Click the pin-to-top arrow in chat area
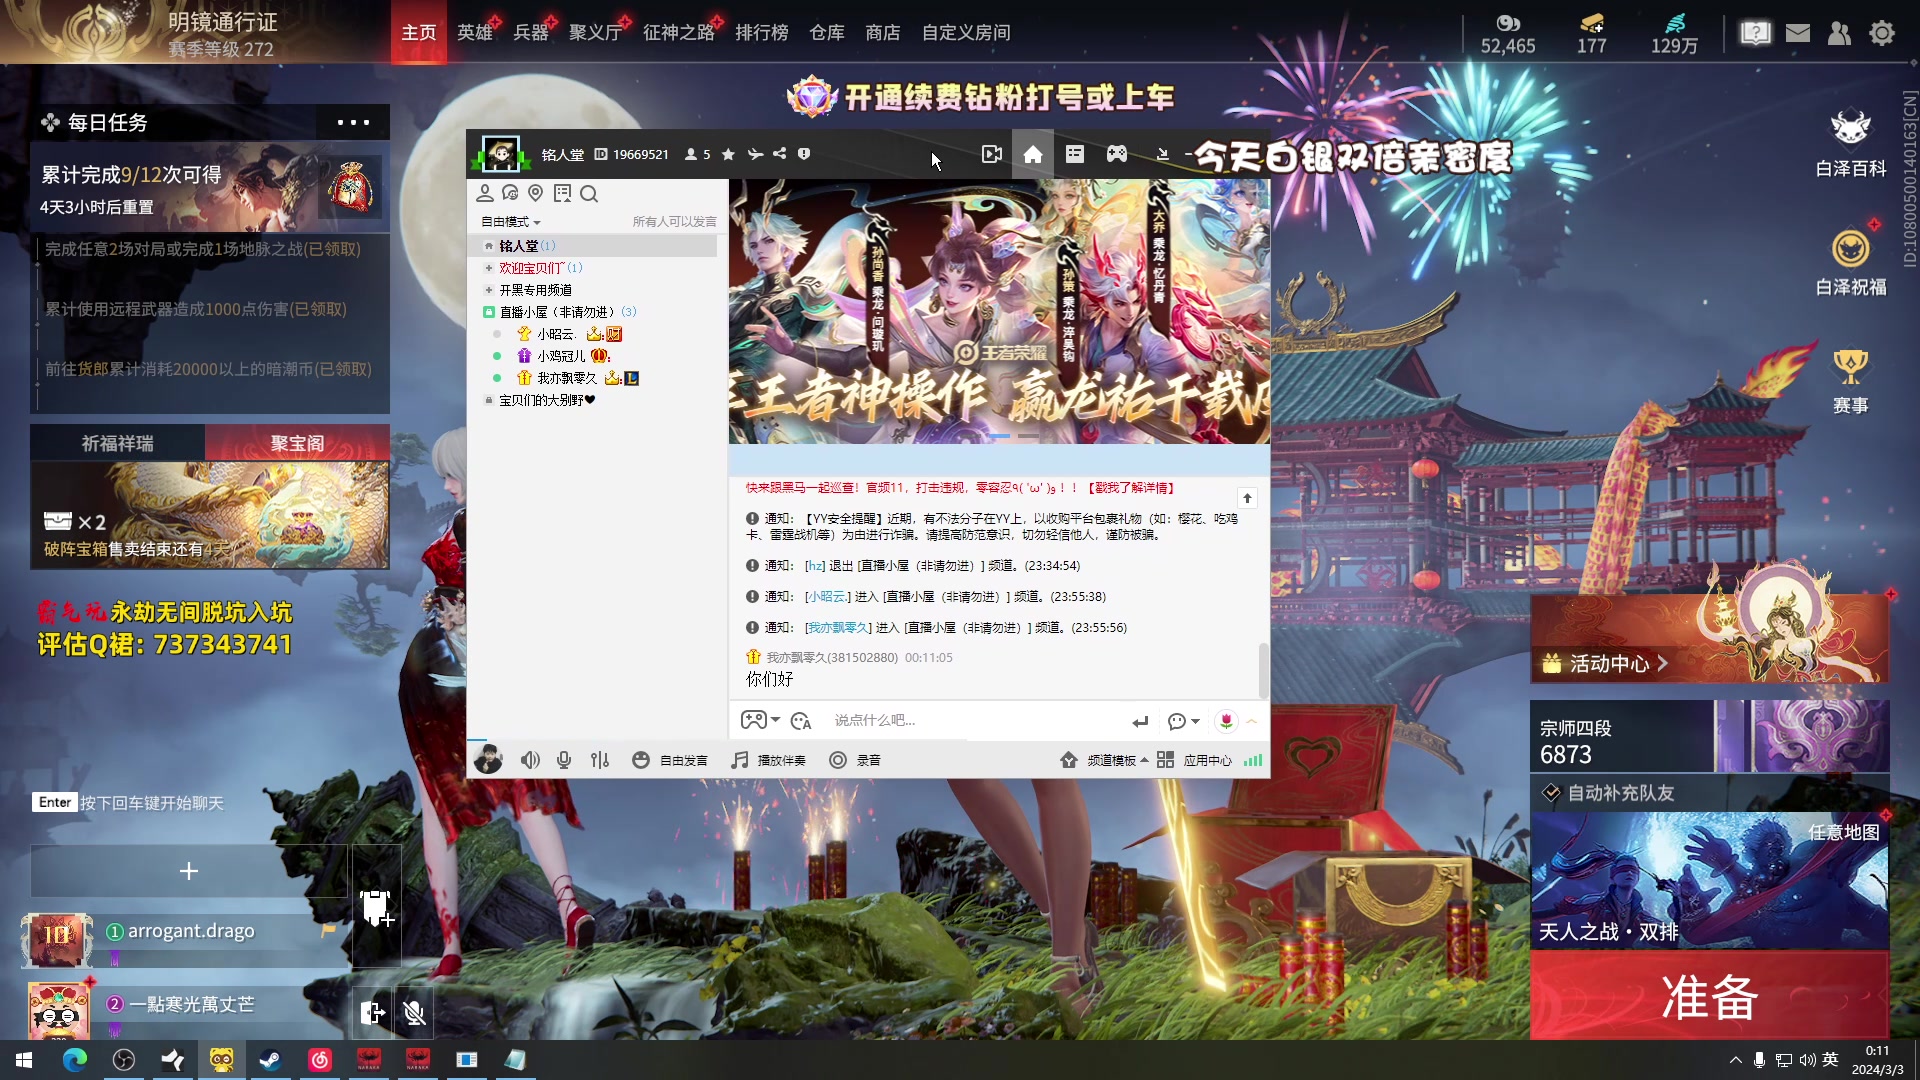 click(x=1247, y=498)
